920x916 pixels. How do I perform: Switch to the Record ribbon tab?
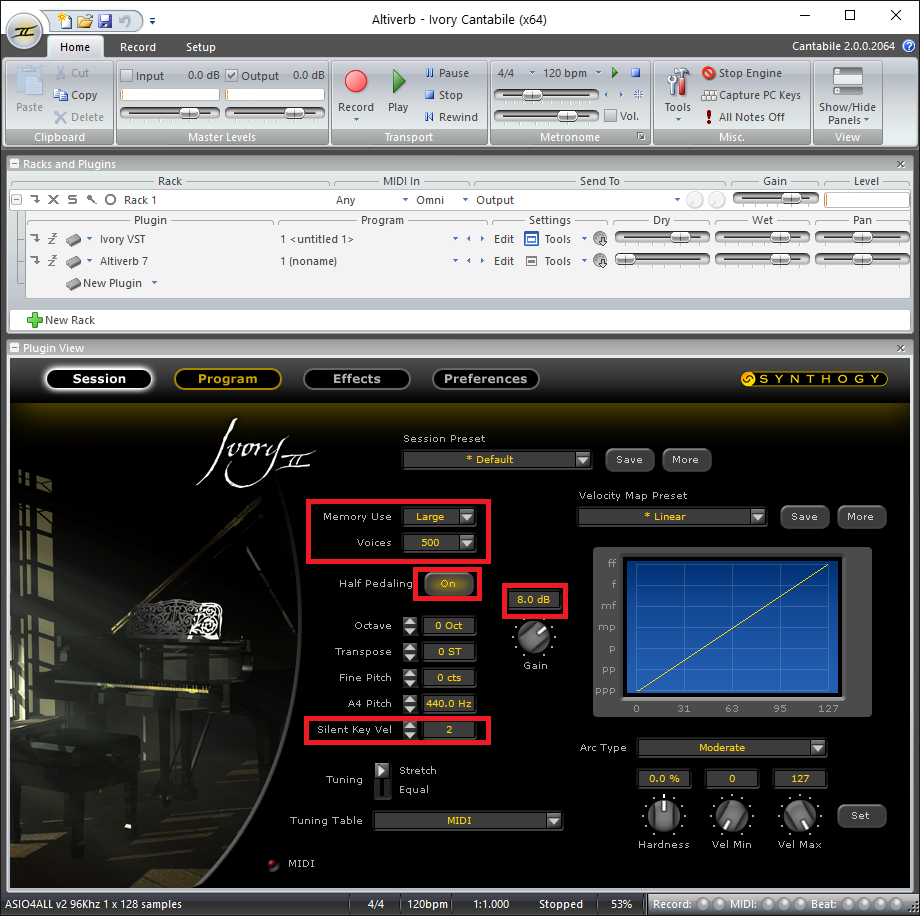138,47
